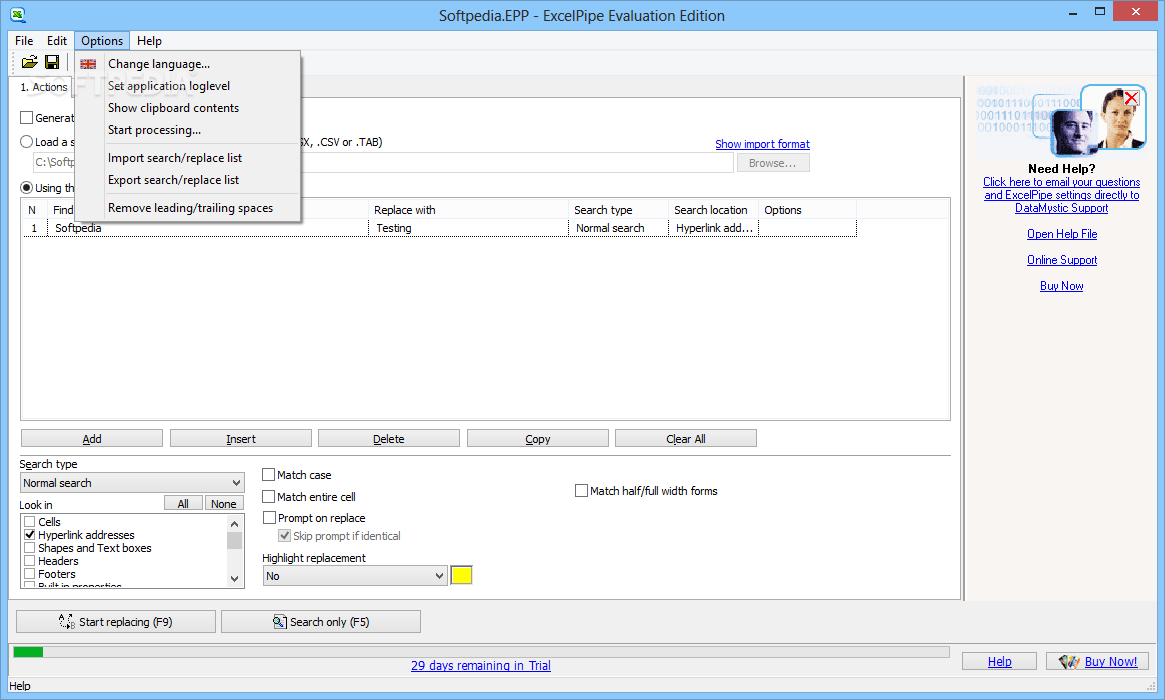Click the Buy Now link in help panel
Image resolution: width=1165 pixels, height=700 pixels.
tap(1062, 286)
